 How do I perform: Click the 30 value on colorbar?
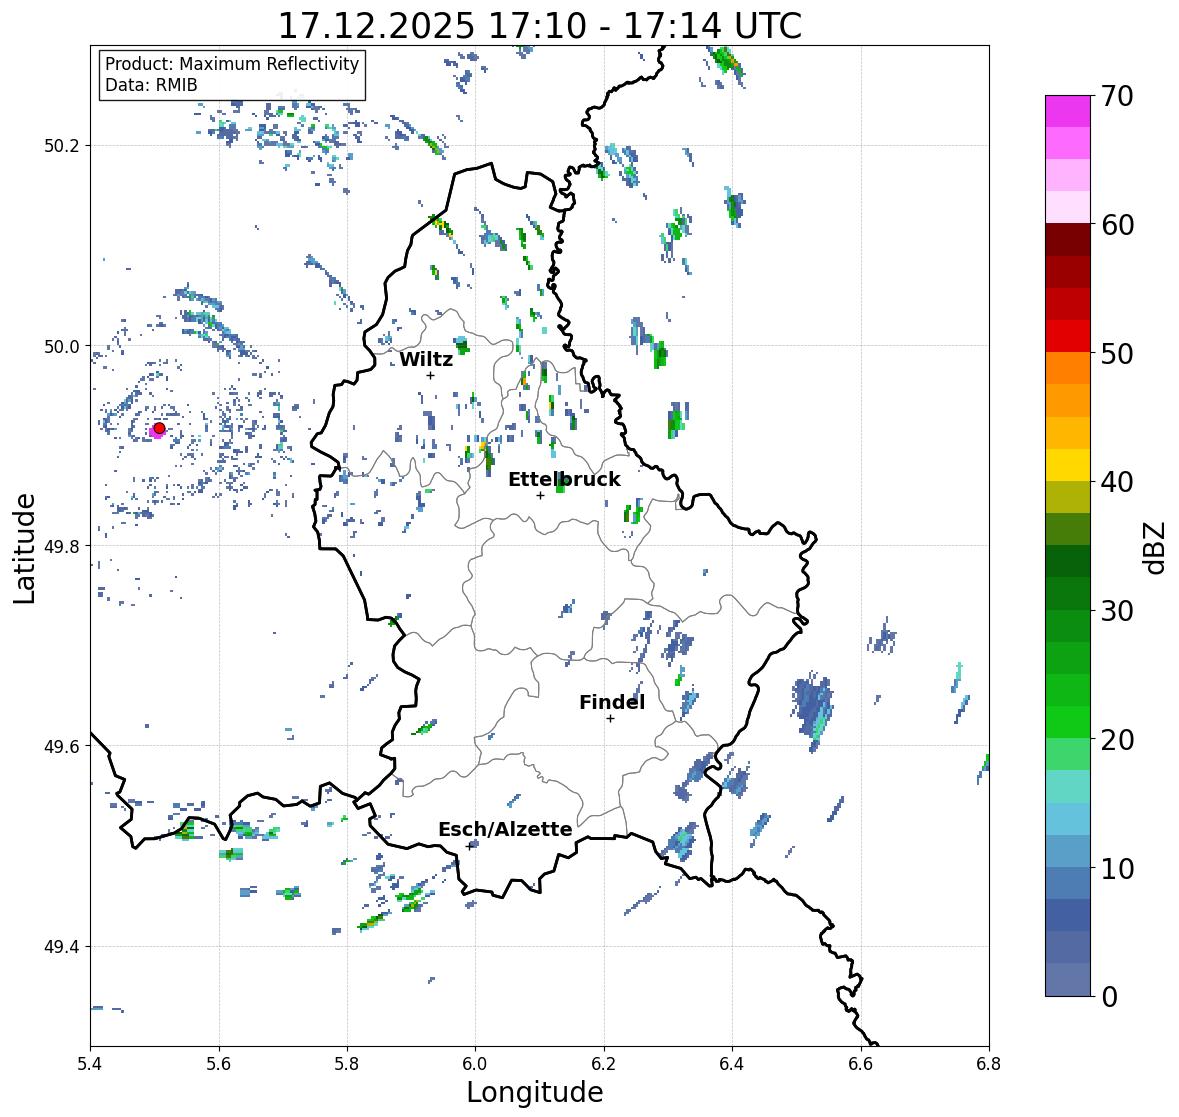pyautogui.click(x=1117, y=611)
